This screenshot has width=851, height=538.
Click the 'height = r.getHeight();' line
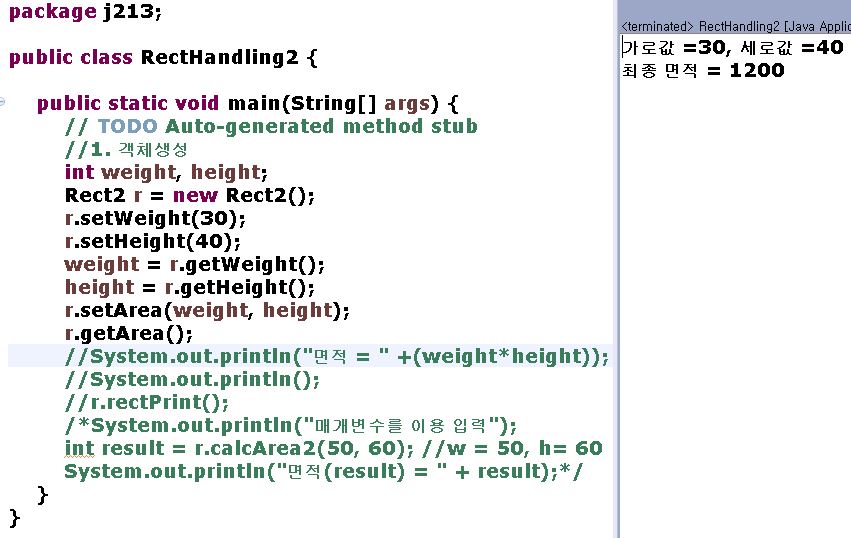[x=189, y=288]
